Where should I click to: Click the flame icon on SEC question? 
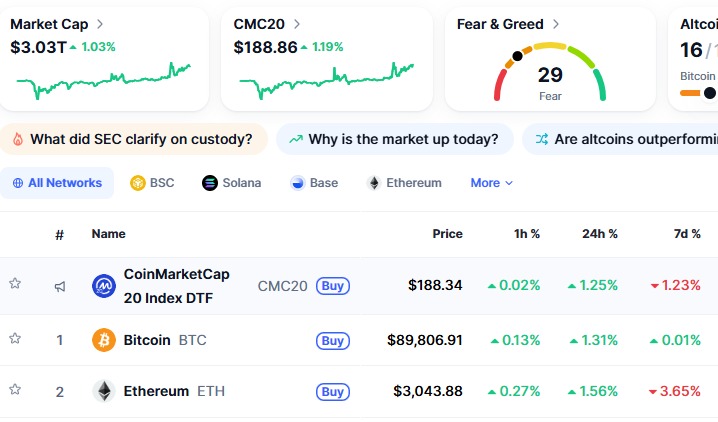(x=17, y=139)
